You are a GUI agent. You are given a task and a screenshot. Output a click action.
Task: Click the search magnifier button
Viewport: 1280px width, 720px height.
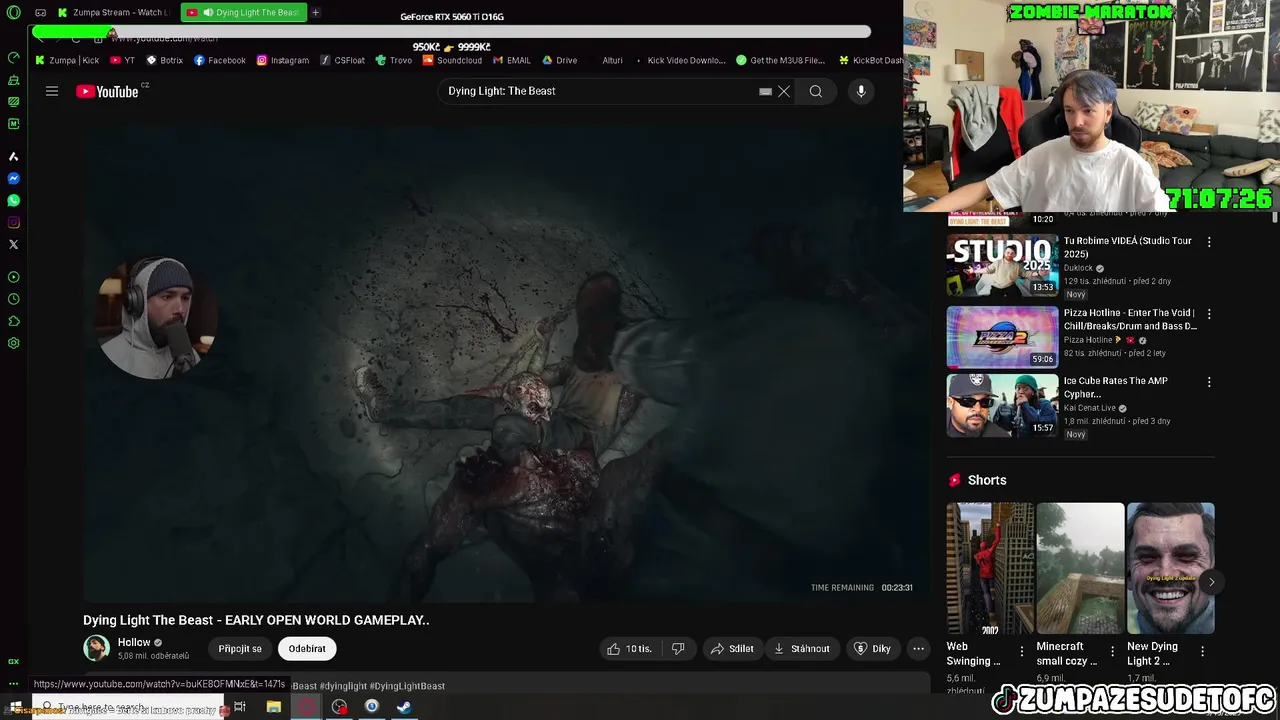click(x=816, y=91)
